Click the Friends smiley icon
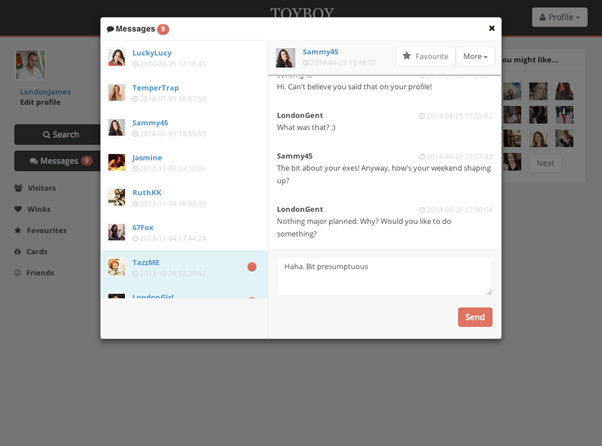The width and height of the screenshot is (602, 446). [18, 273]
